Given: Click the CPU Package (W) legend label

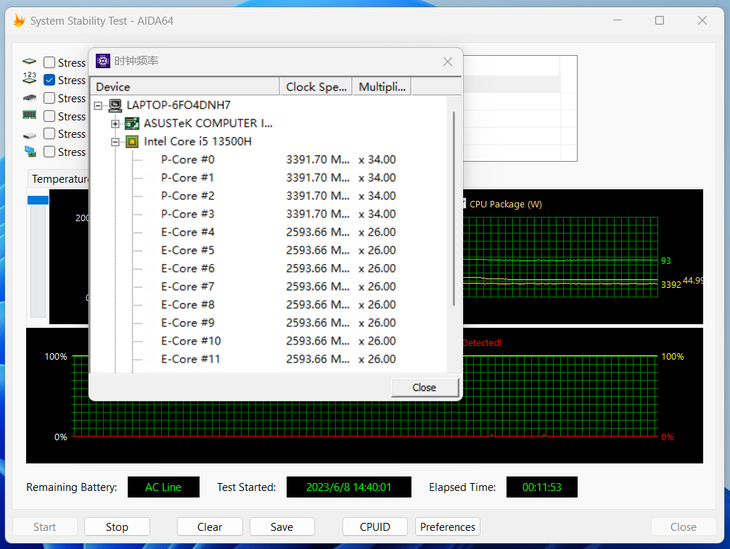Looking at the screenshot, I should point(506,204).
